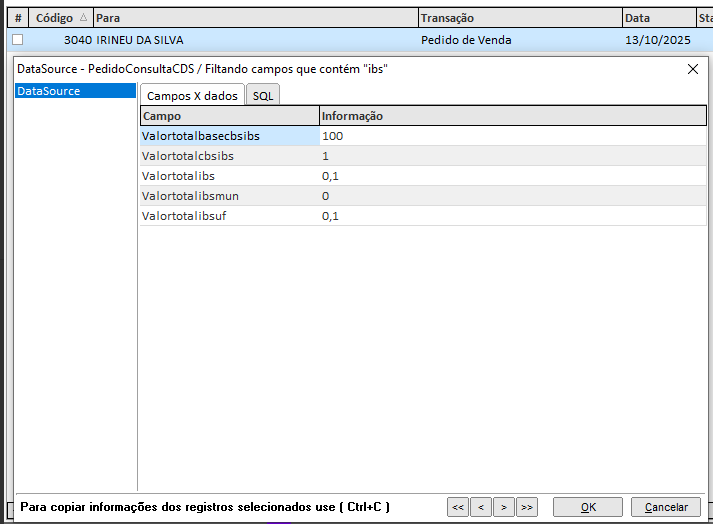Viewport: 713px width, 524px height.
Task: Toggle checkbox for order 3040 row
Action: 17,40
